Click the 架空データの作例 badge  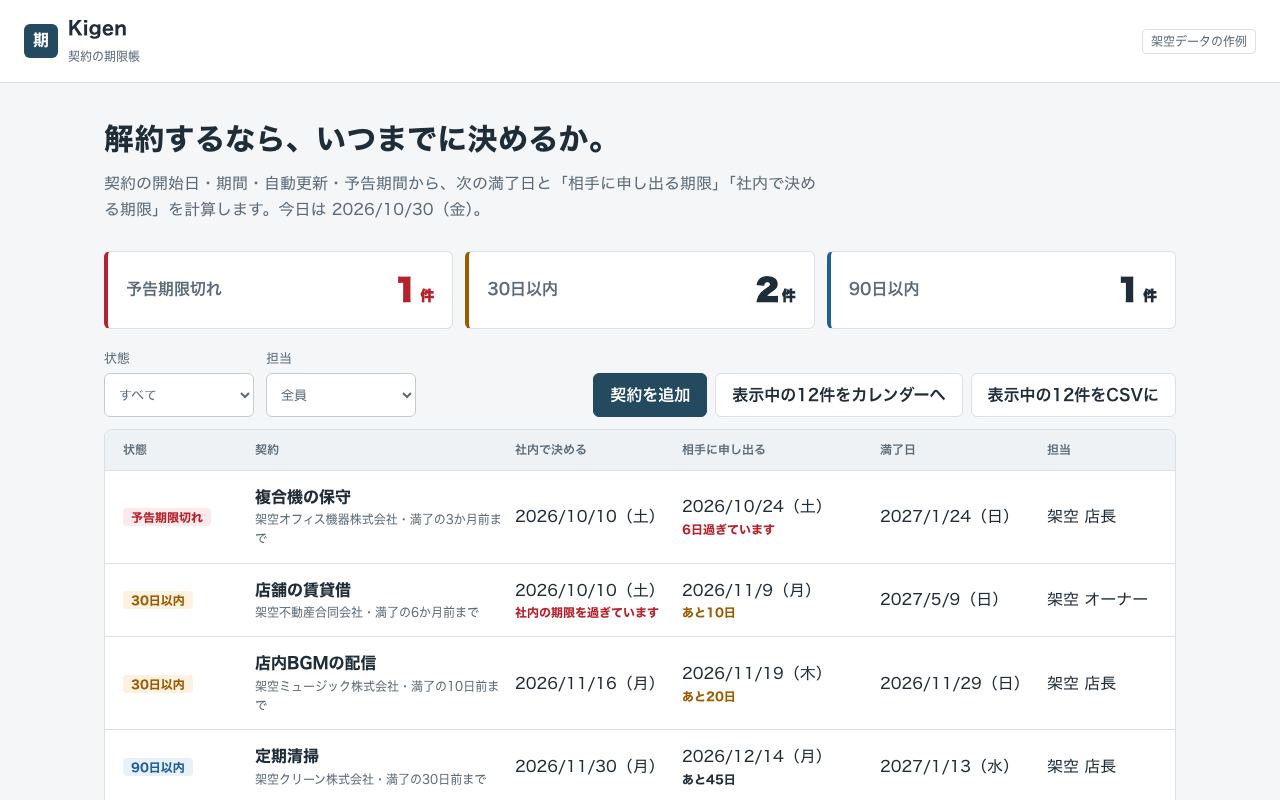tap(1199, 41)
